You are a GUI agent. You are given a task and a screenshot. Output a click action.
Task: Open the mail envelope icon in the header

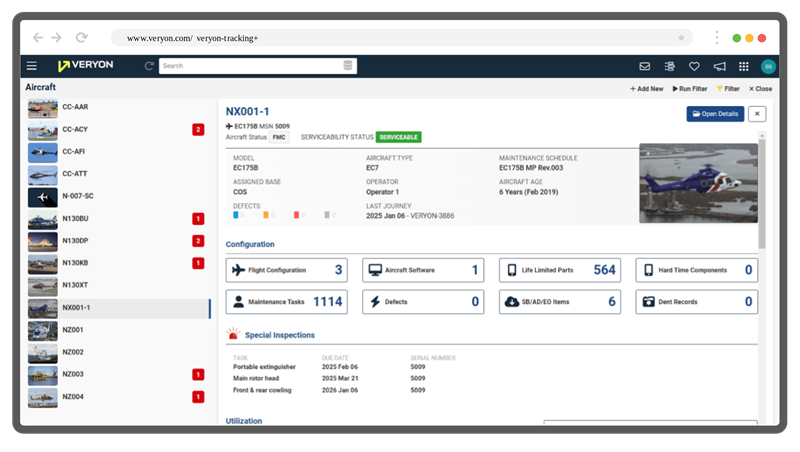(x=644, y=66)
